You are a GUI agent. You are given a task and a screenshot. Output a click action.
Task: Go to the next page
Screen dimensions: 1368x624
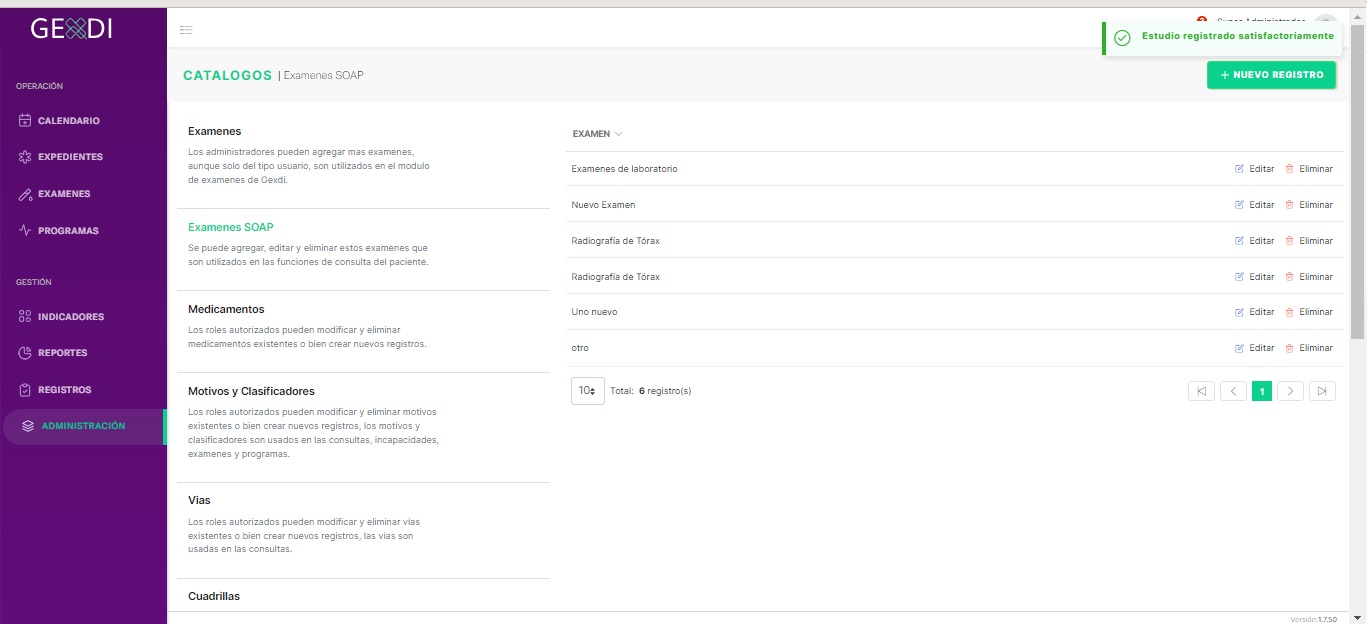pos(1291,391)
